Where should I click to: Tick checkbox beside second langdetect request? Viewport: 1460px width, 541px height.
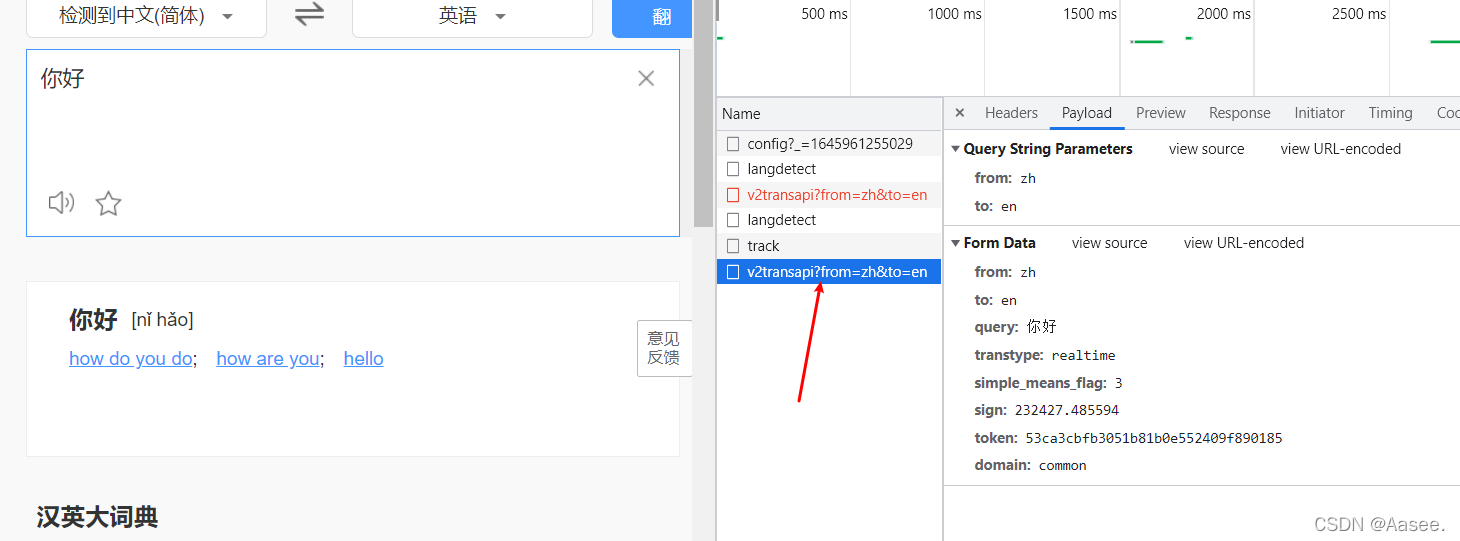coord(733,220)
